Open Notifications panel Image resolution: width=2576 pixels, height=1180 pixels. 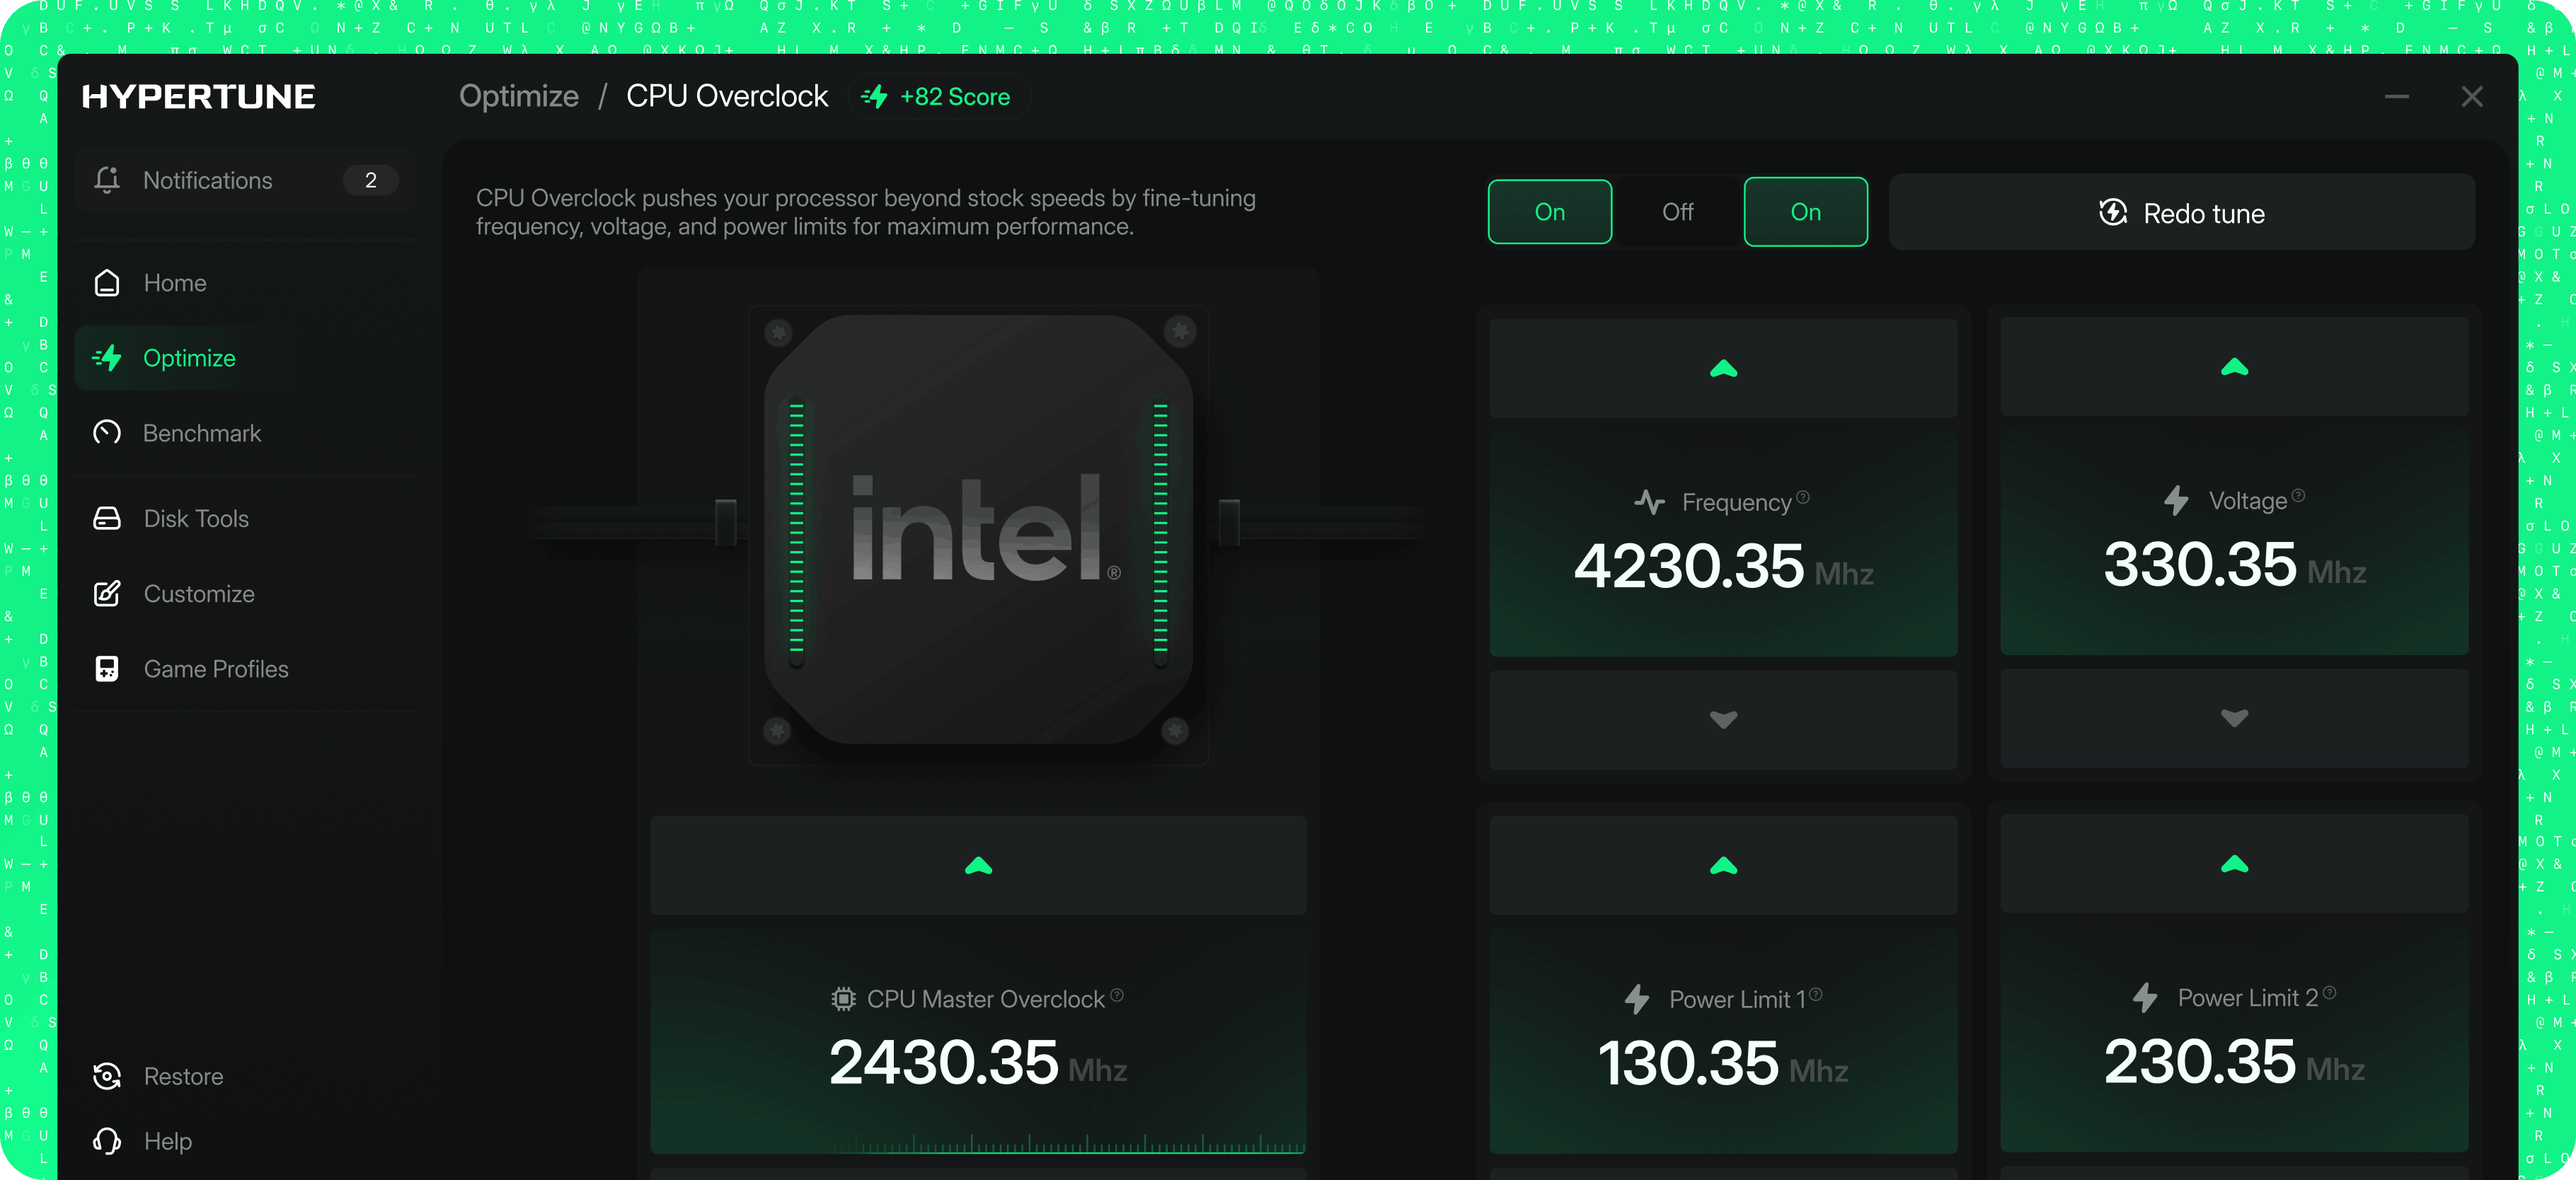point(245,180)
